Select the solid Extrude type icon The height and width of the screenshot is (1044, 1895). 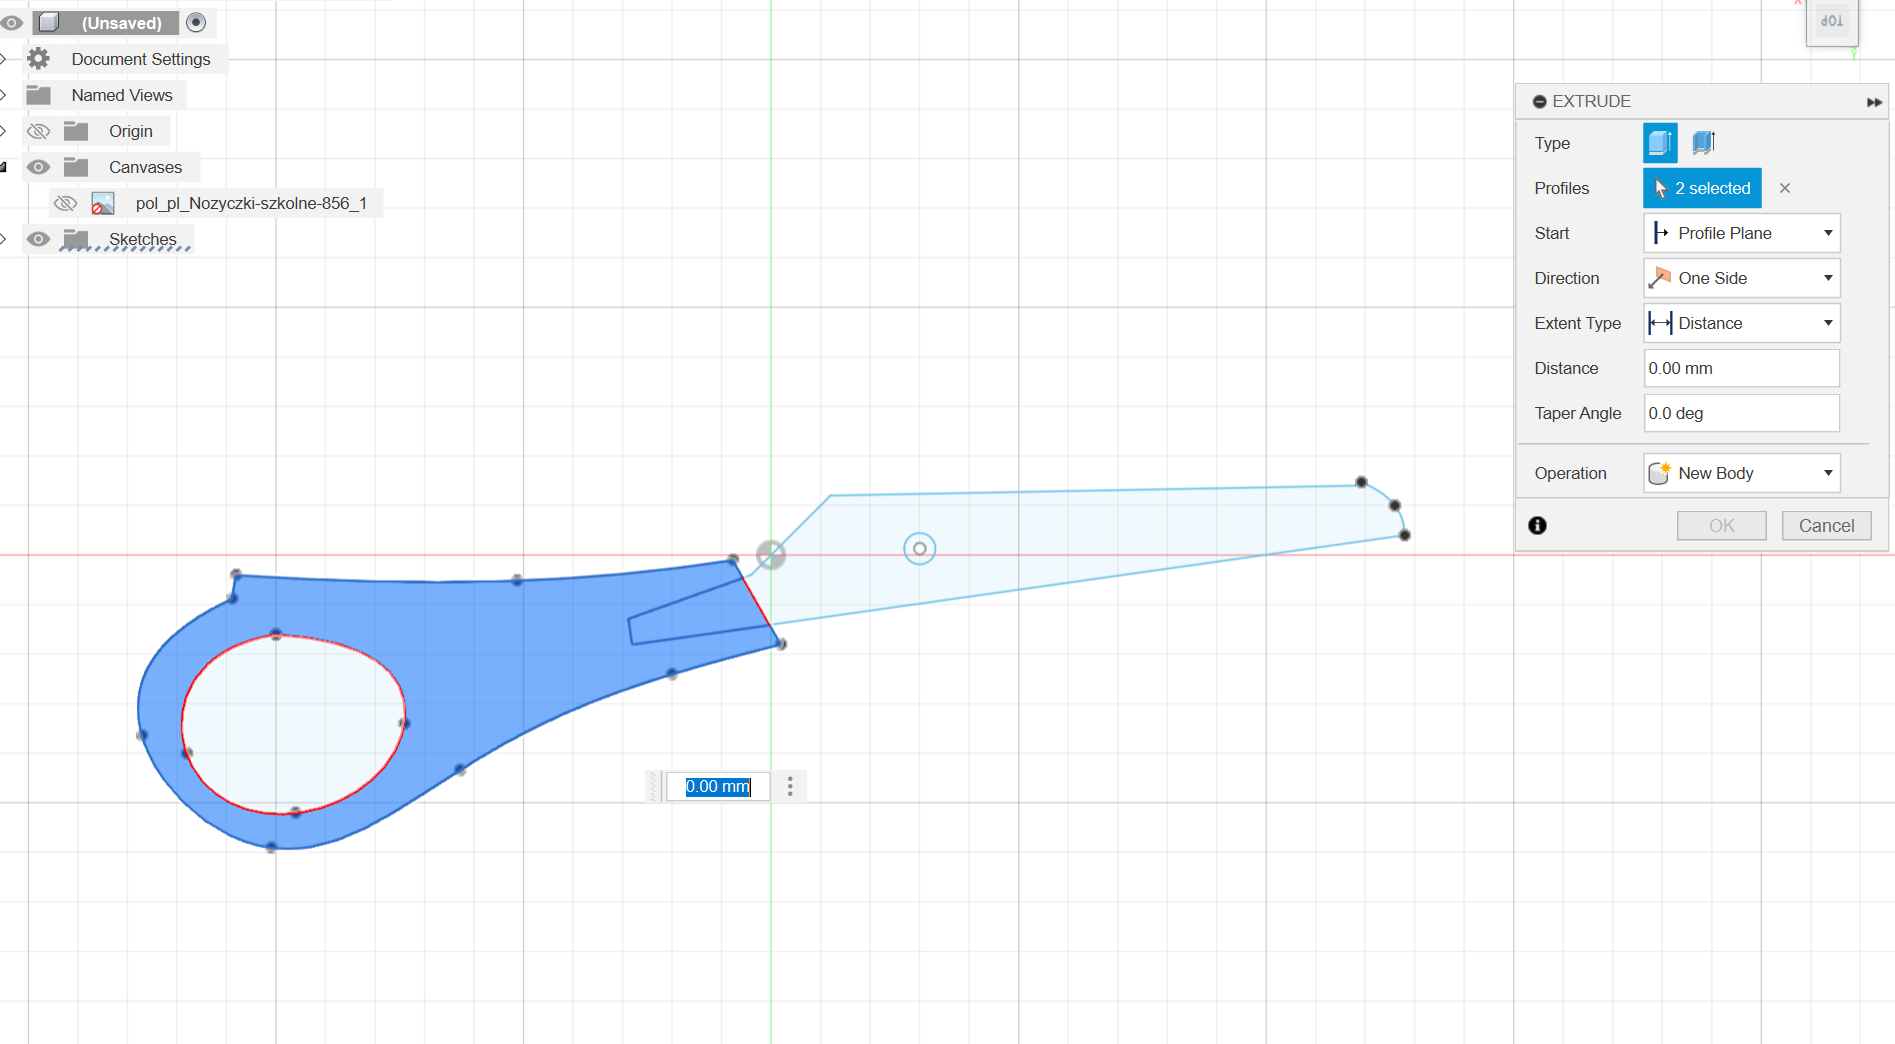(1660, 143)
